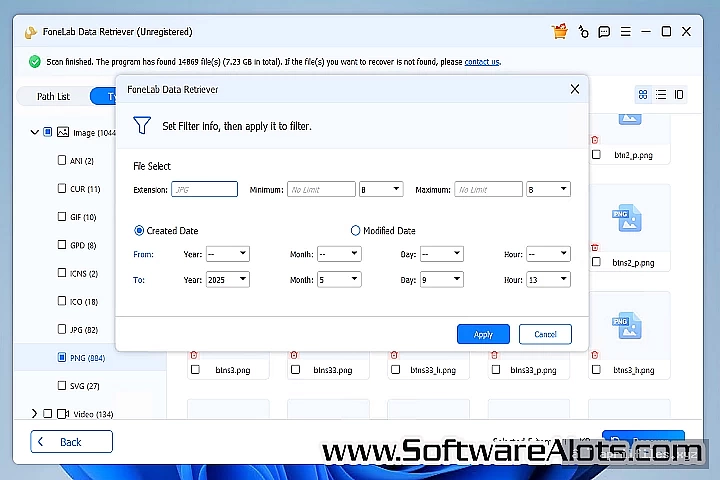
Task: Click the deleted mark on btns33.png
Action: pyautogui.click(x=294, y=355)
